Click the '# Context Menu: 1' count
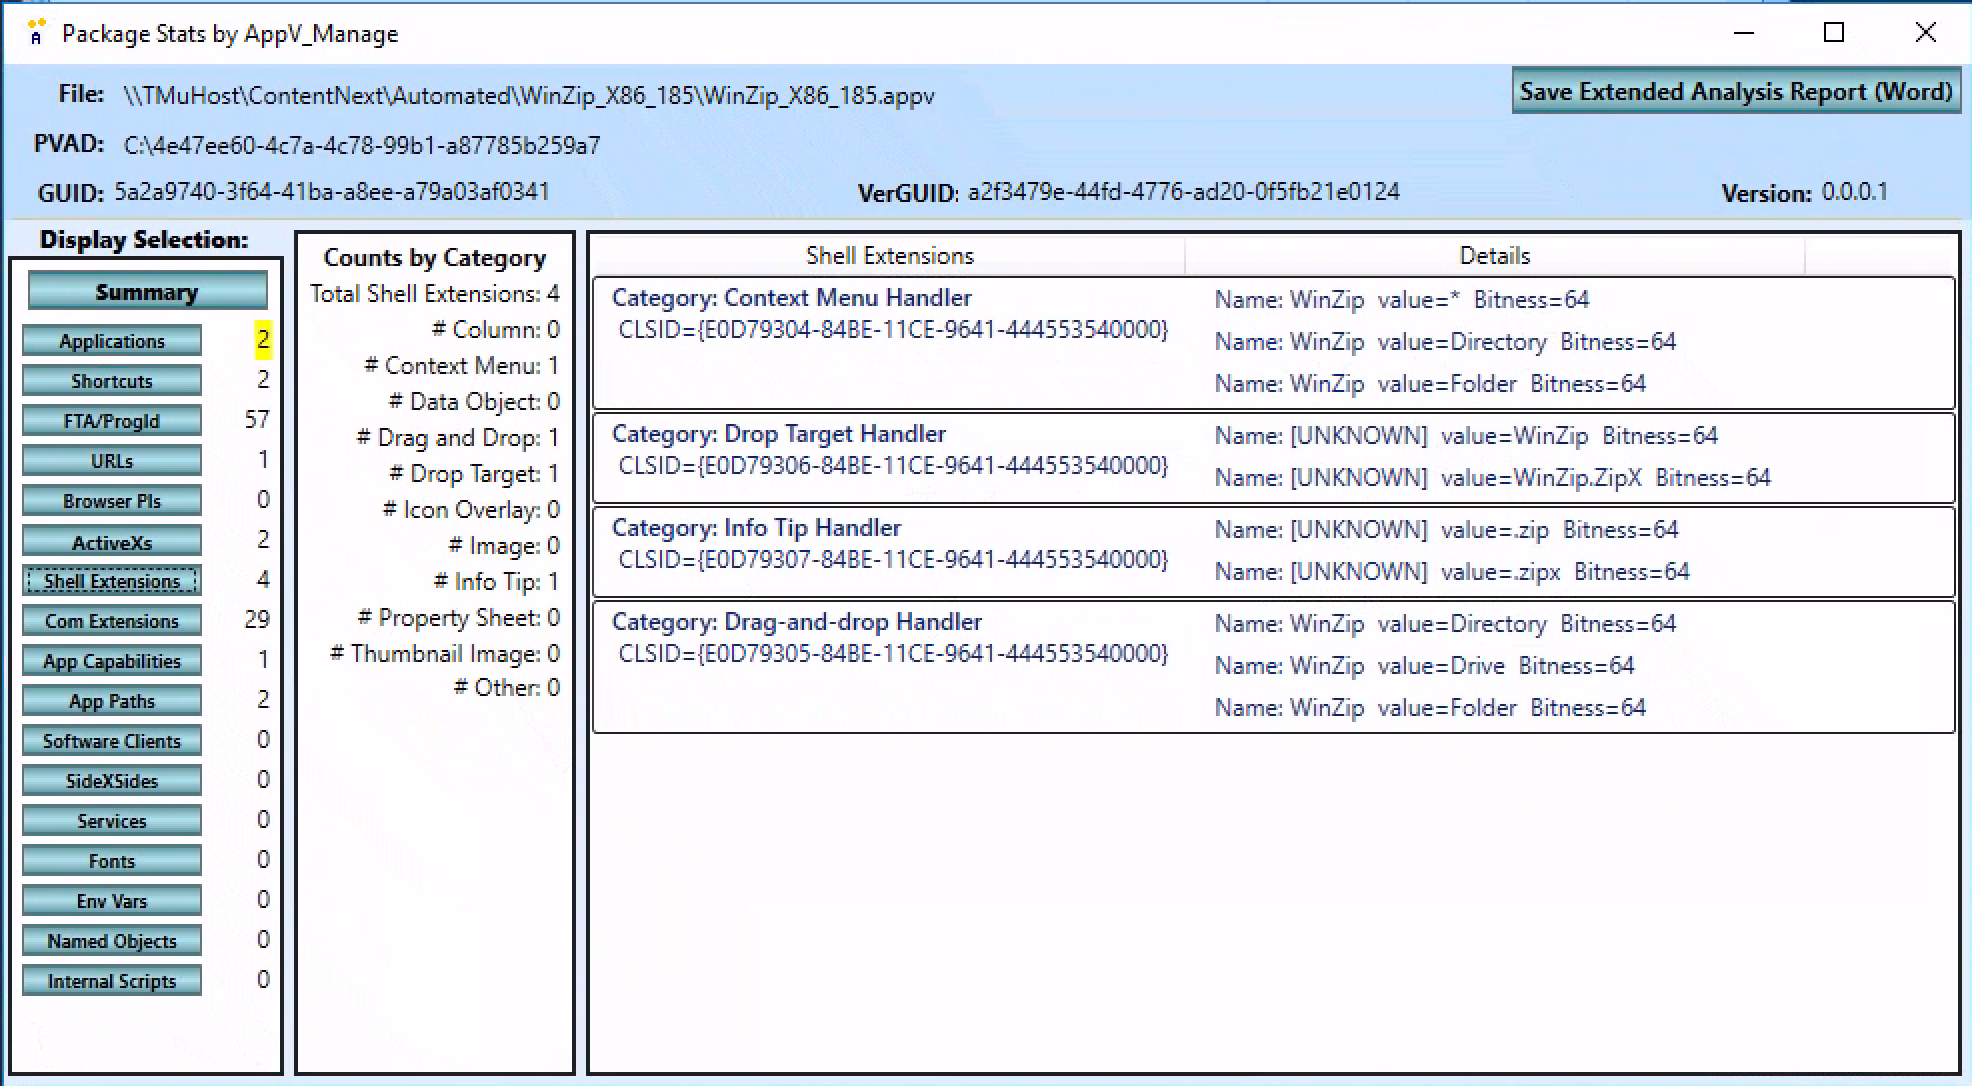The width and height of the screenshot is (1972, 1086). pos(461,366)
